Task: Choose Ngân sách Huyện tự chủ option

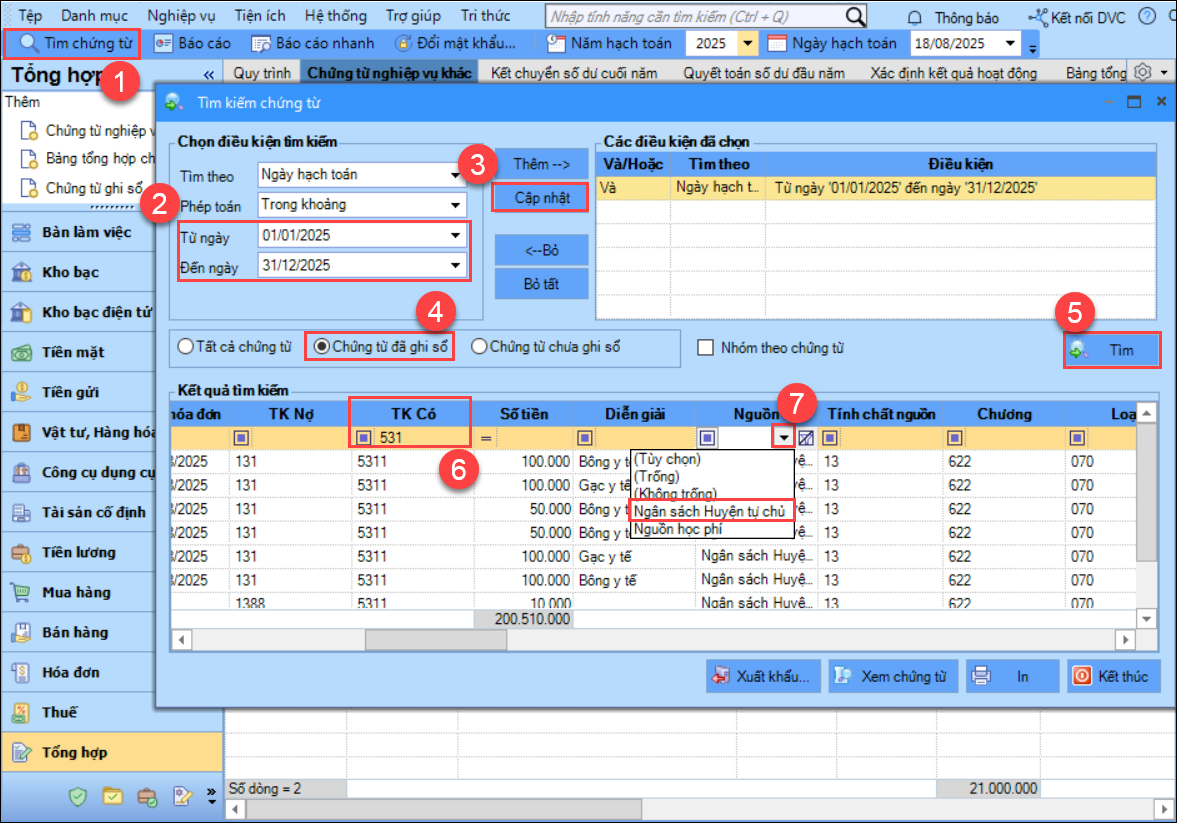Action: point(711,511)
